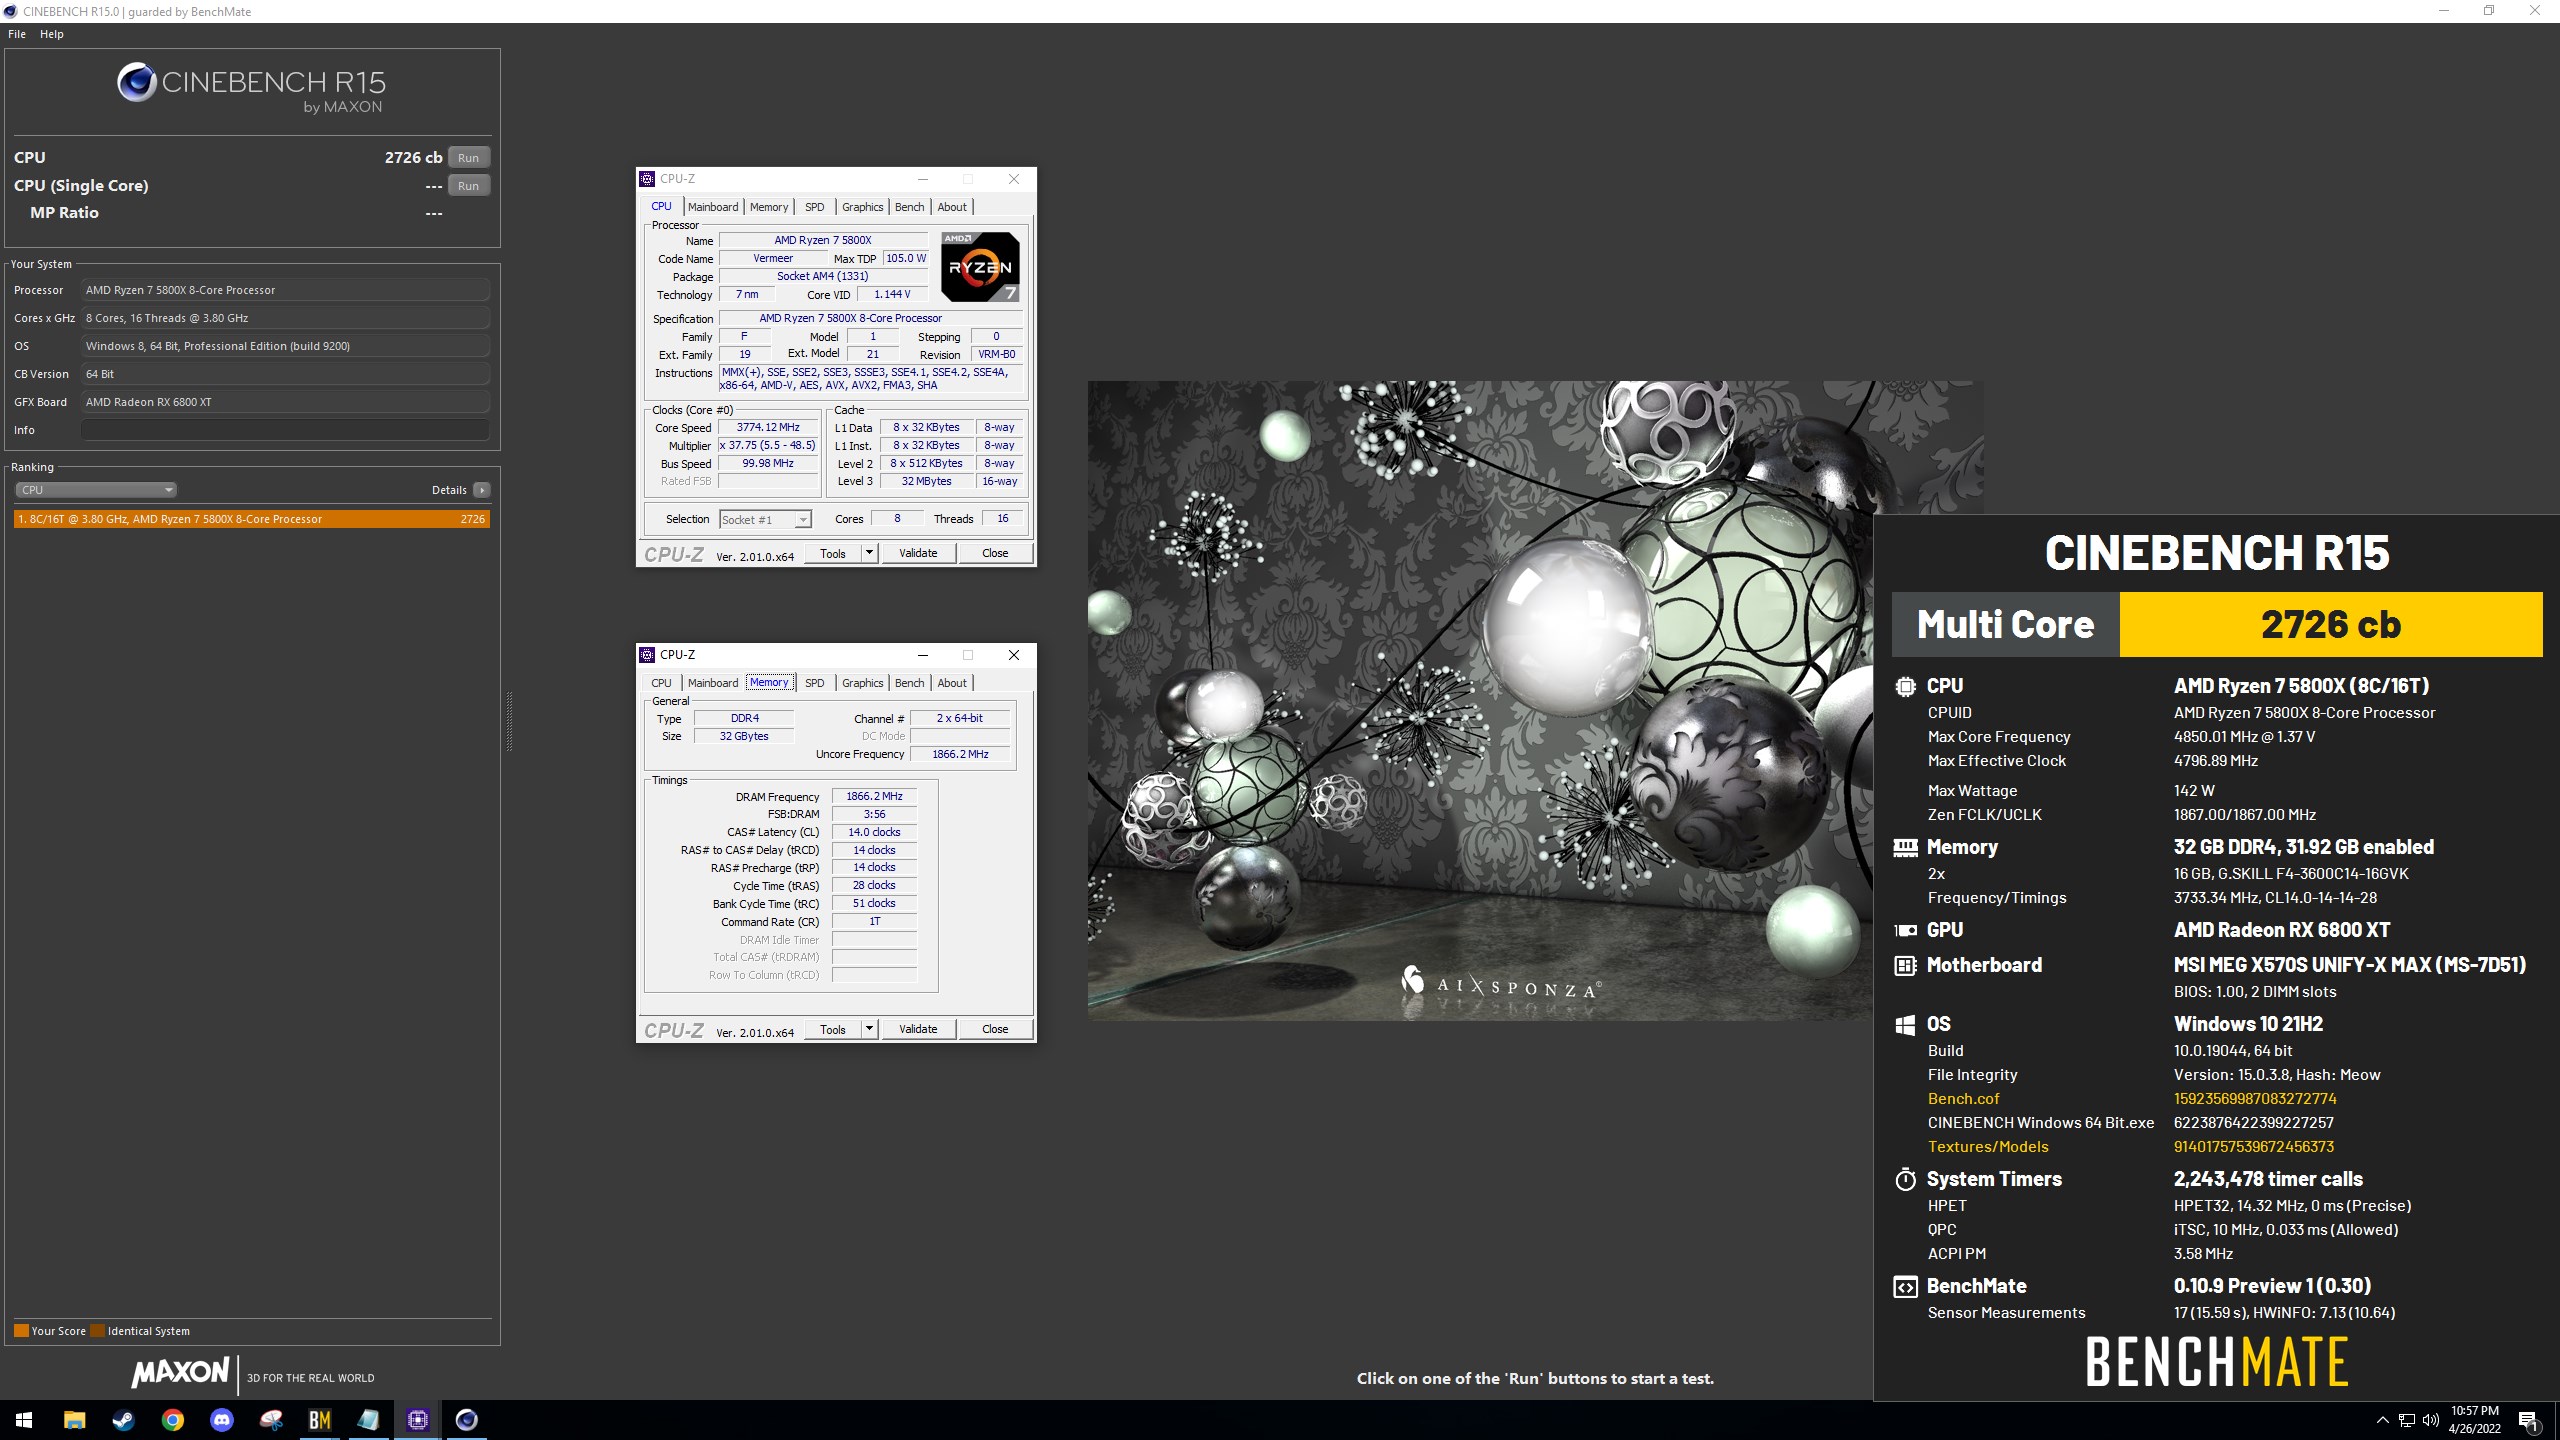Switch to CPU-Z via its purple taskbar icon
This screenshot has width=2560, height=1440.
[x=417, y=1420]
